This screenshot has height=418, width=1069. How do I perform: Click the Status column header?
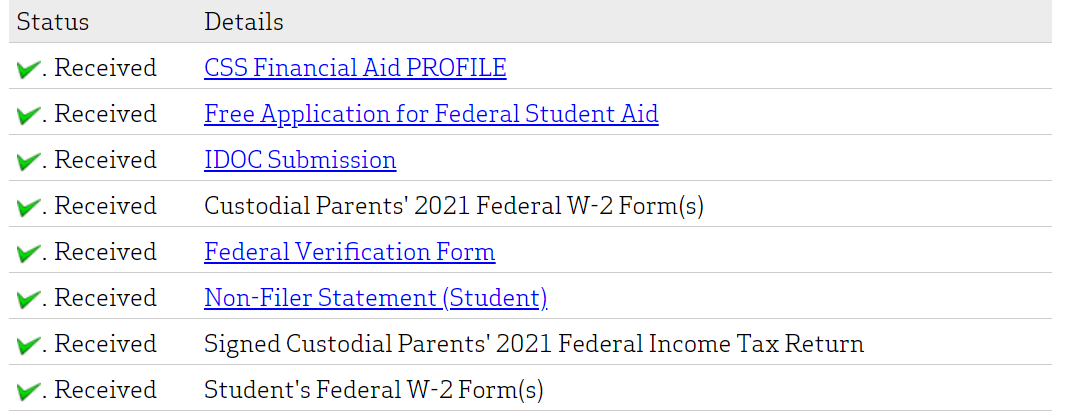tap(53, 22)
